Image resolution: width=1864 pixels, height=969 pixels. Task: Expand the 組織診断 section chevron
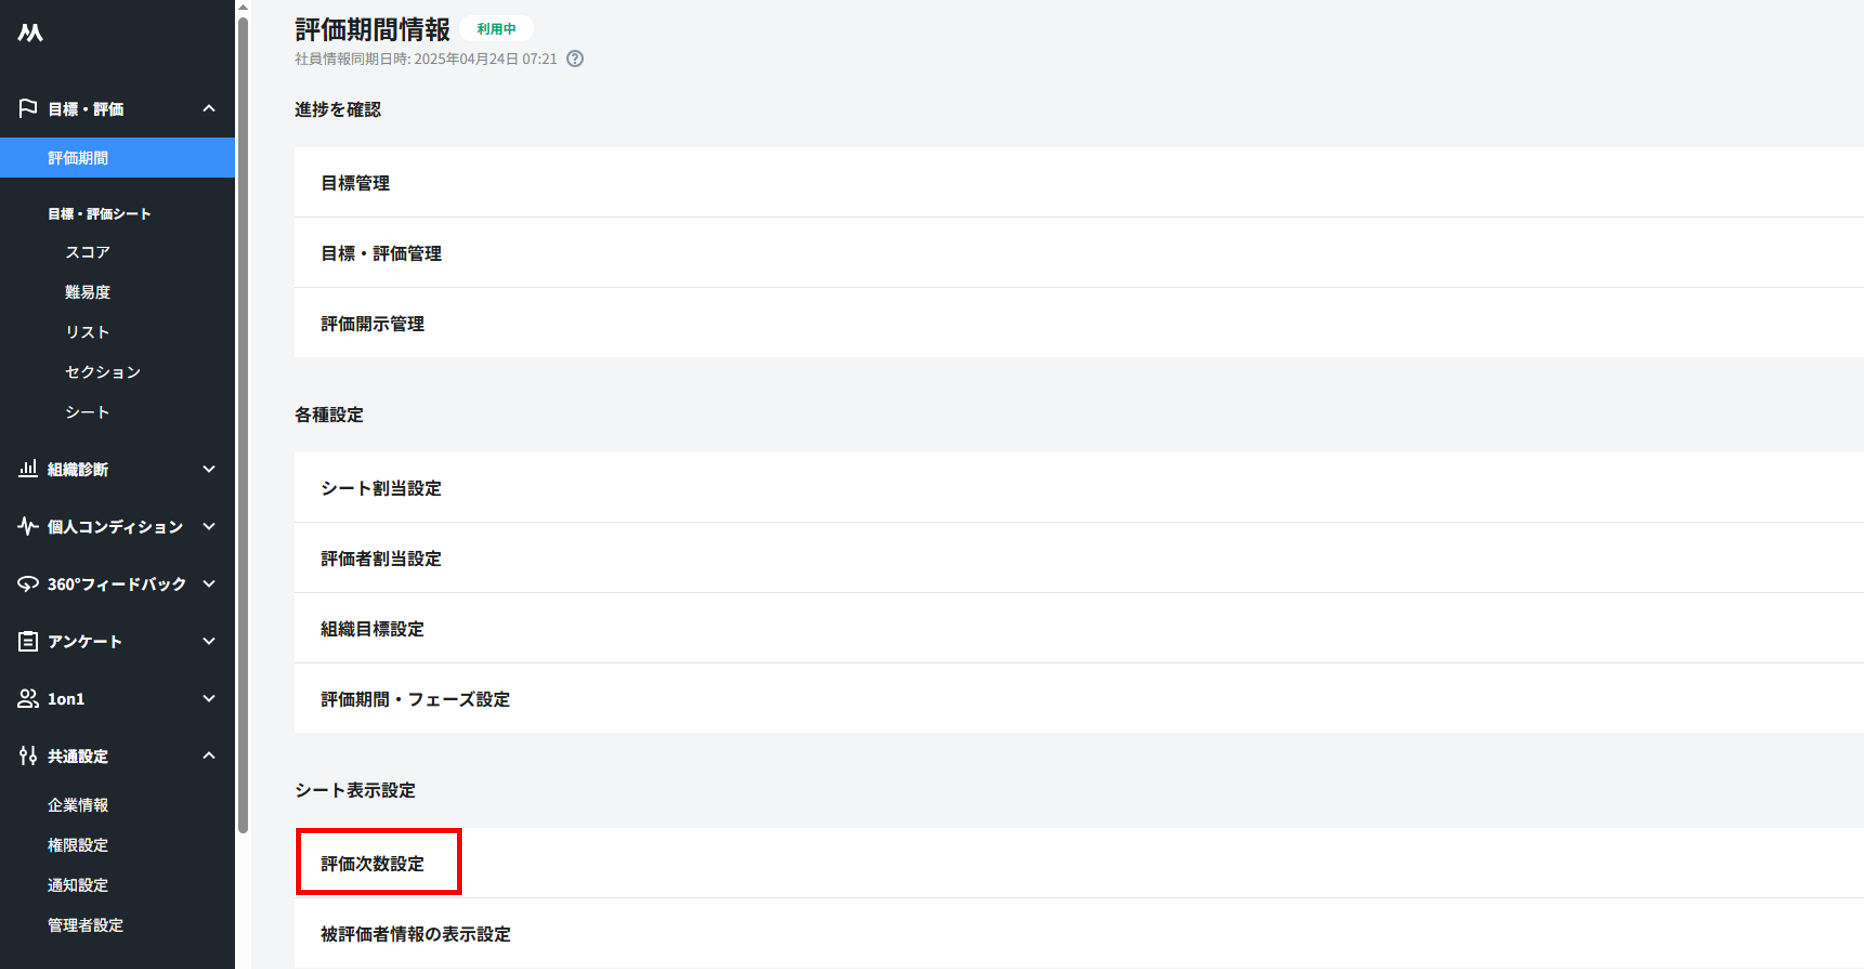209,469
